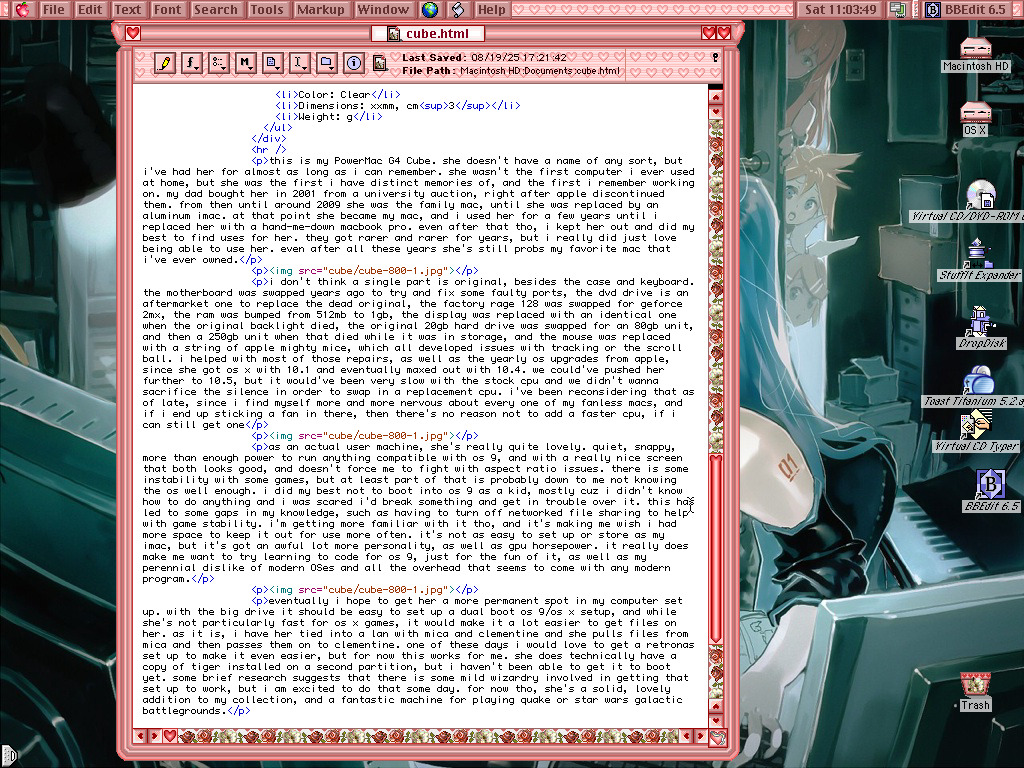Click the Get Info (i) toolbar button
The height and width of the screenshot is (768, 1024).
coord(353,63)
